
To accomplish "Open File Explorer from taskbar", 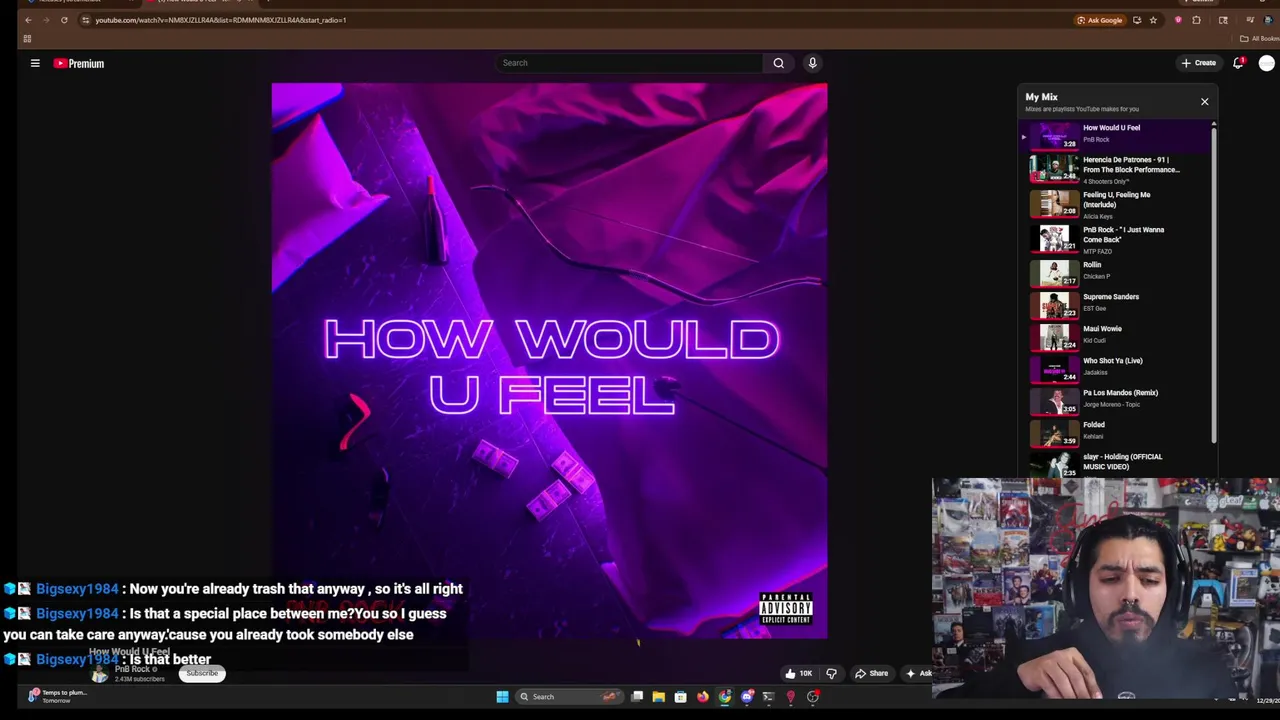I will pos(658,697).
